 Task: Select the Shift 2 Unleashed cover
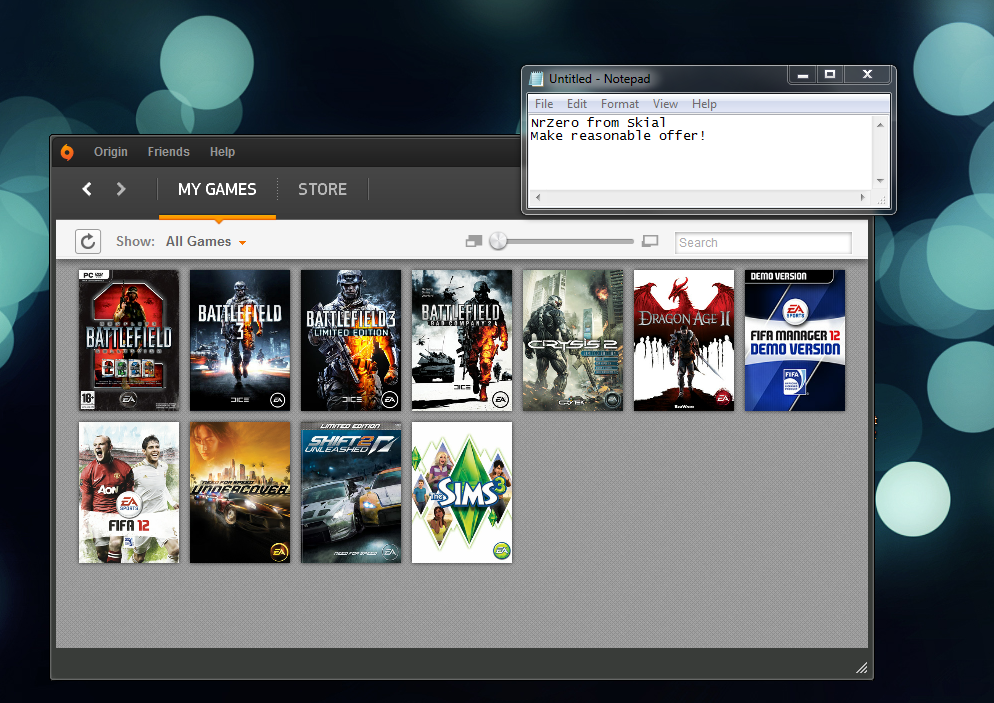(351, 493)
